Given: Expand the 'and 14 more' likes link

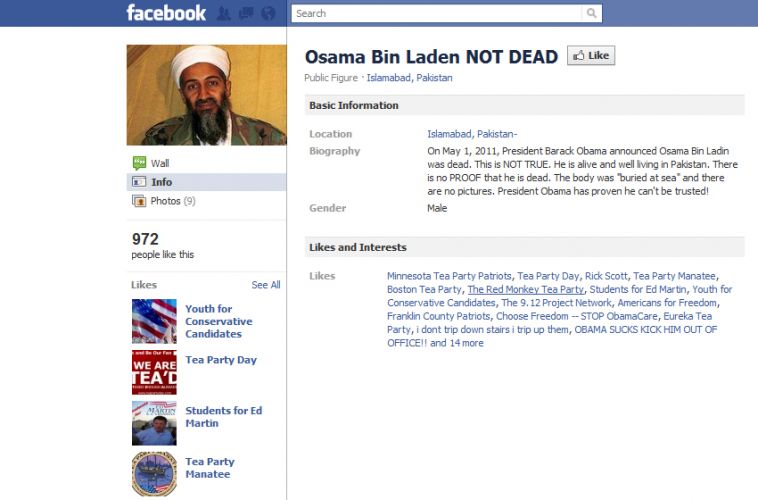Looking at the screenshot, I should pyautogui.click(x=456, y=343).
